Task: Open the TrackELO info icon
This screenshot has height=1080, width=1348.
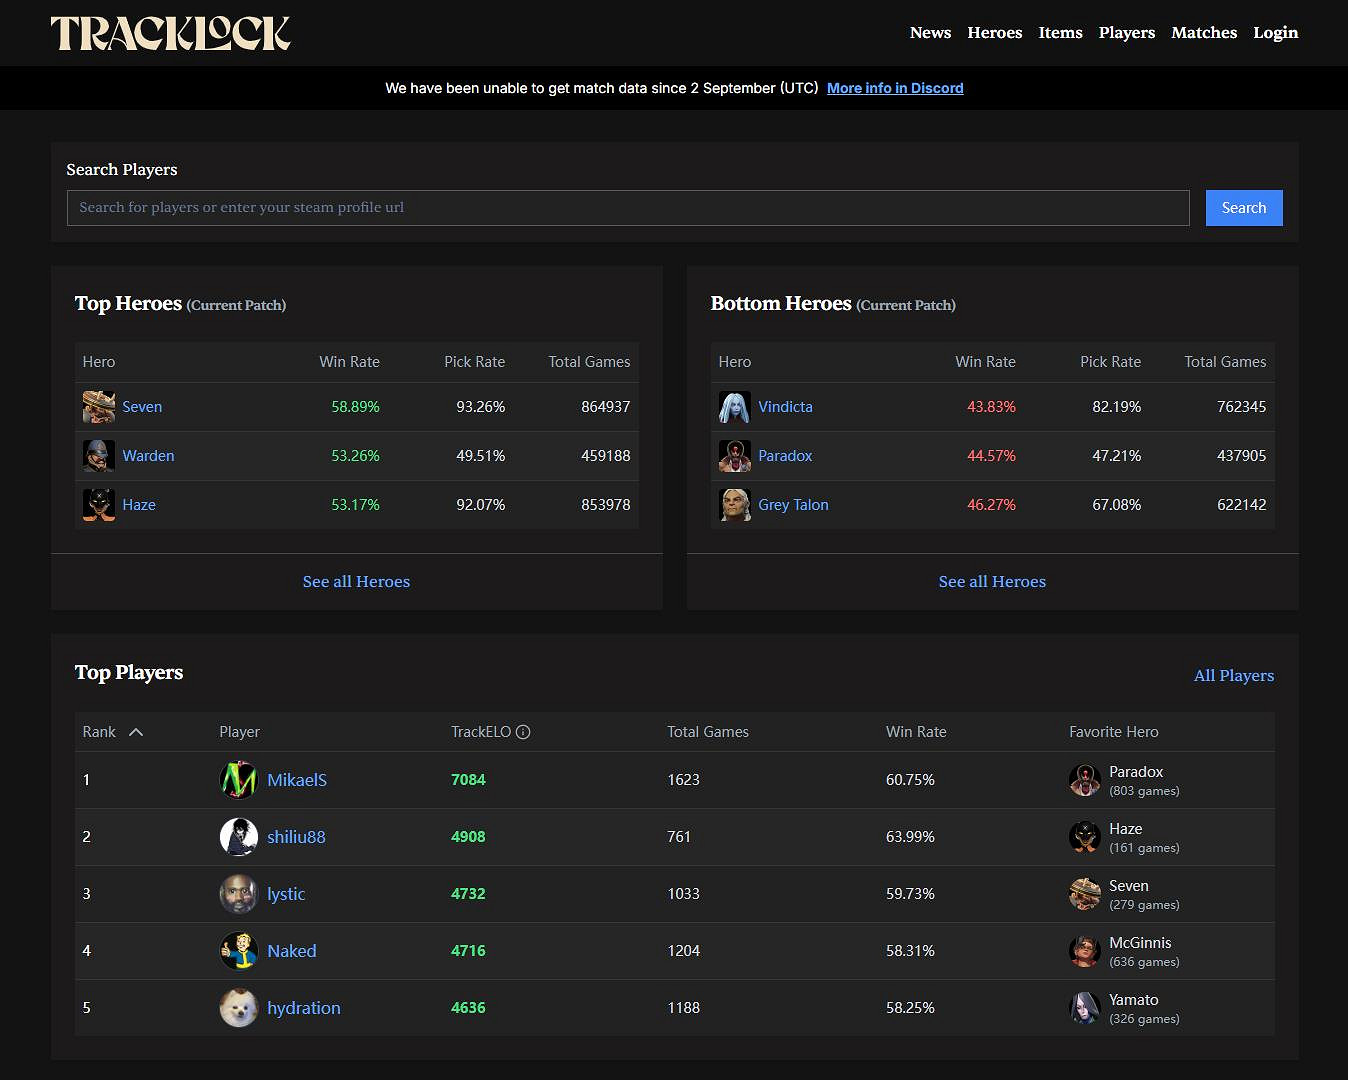Action: point(523,732)
